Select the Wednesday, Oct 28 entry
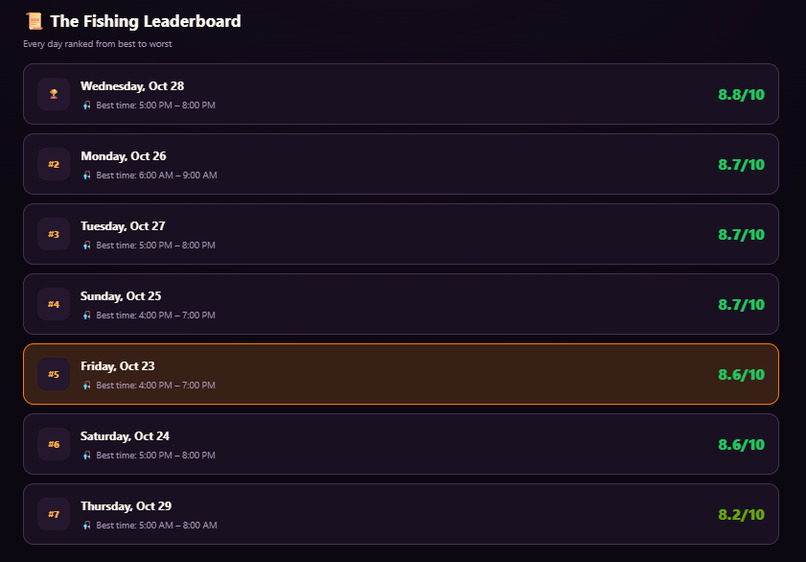Viewport: 806px width, 562px height. point(401,94)
